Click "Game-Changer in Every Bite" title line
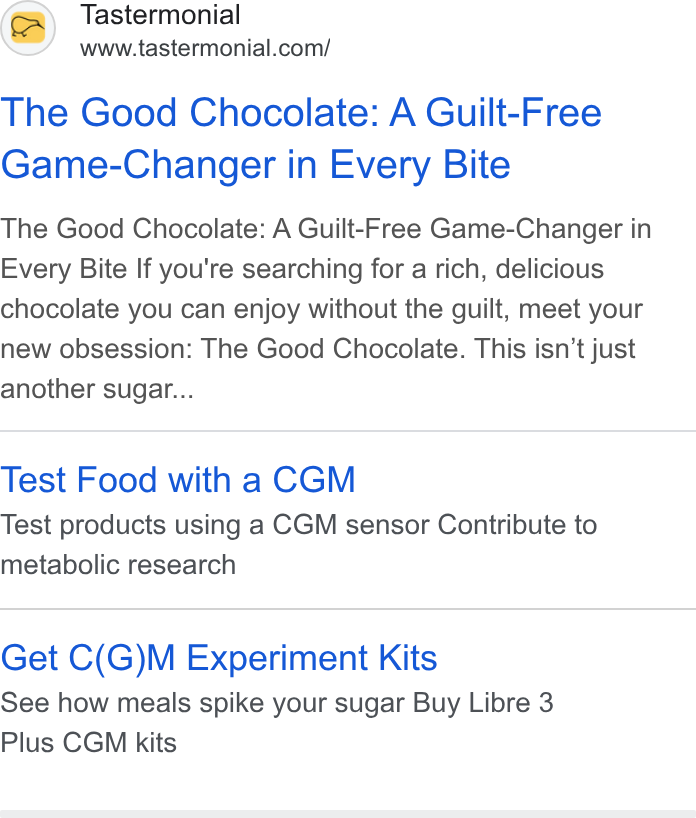The width and height of the screenshot is (696, 818). click(256, 165)
